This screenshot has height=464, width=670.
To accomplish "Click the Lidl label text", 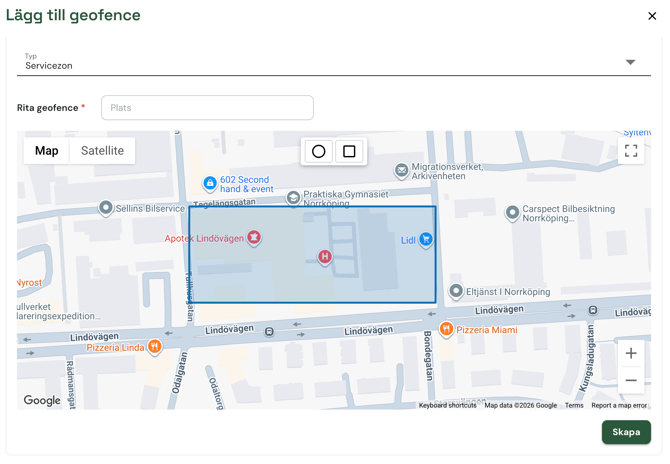I will coord(408,241).
